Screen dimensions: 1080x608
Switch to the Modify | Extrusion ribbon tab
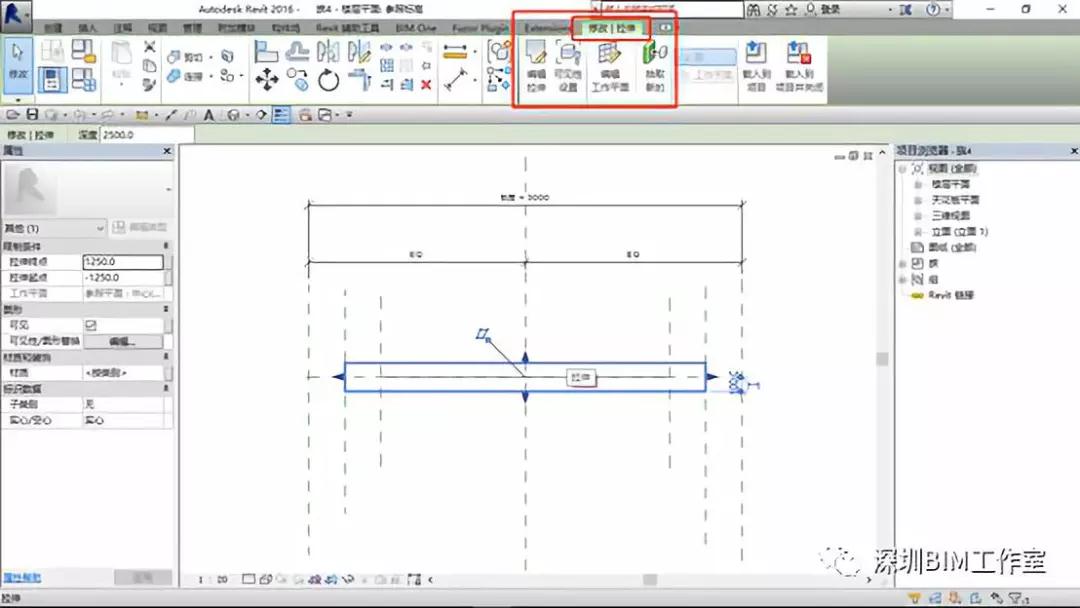[x=612, y=28]
